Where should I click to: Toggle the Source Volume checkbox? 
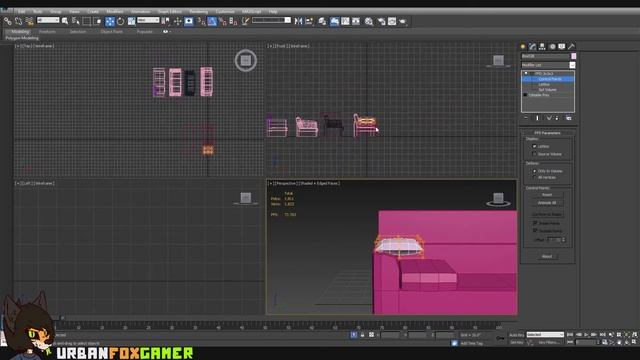534,154
